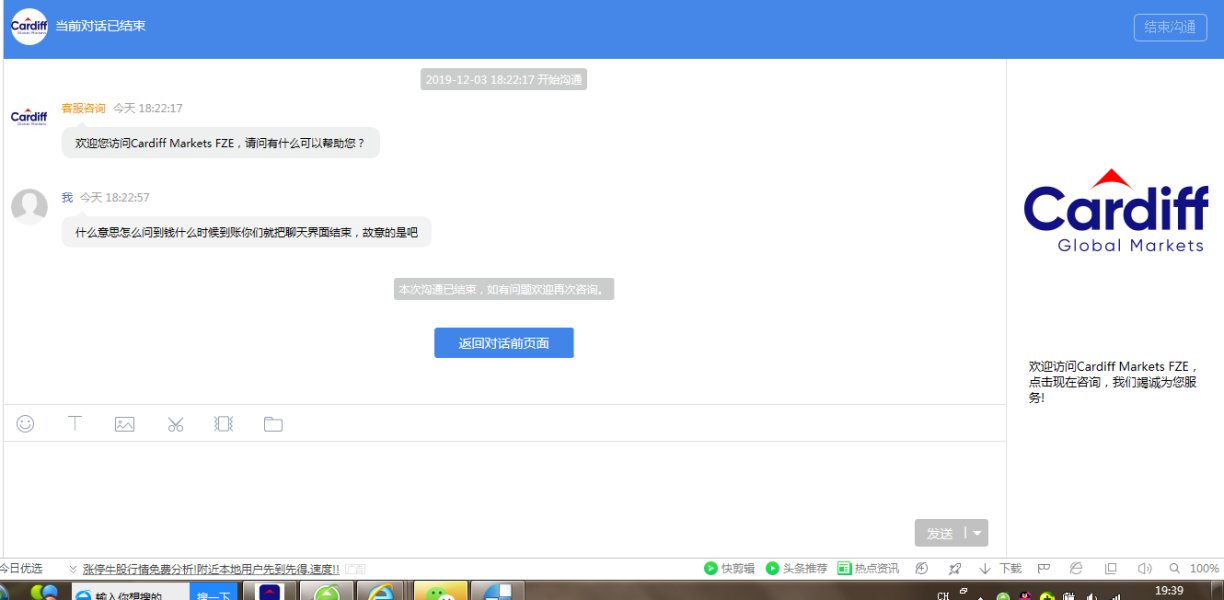Click the 发送 send button
The image size is (1224, 600).
(940, 533)
